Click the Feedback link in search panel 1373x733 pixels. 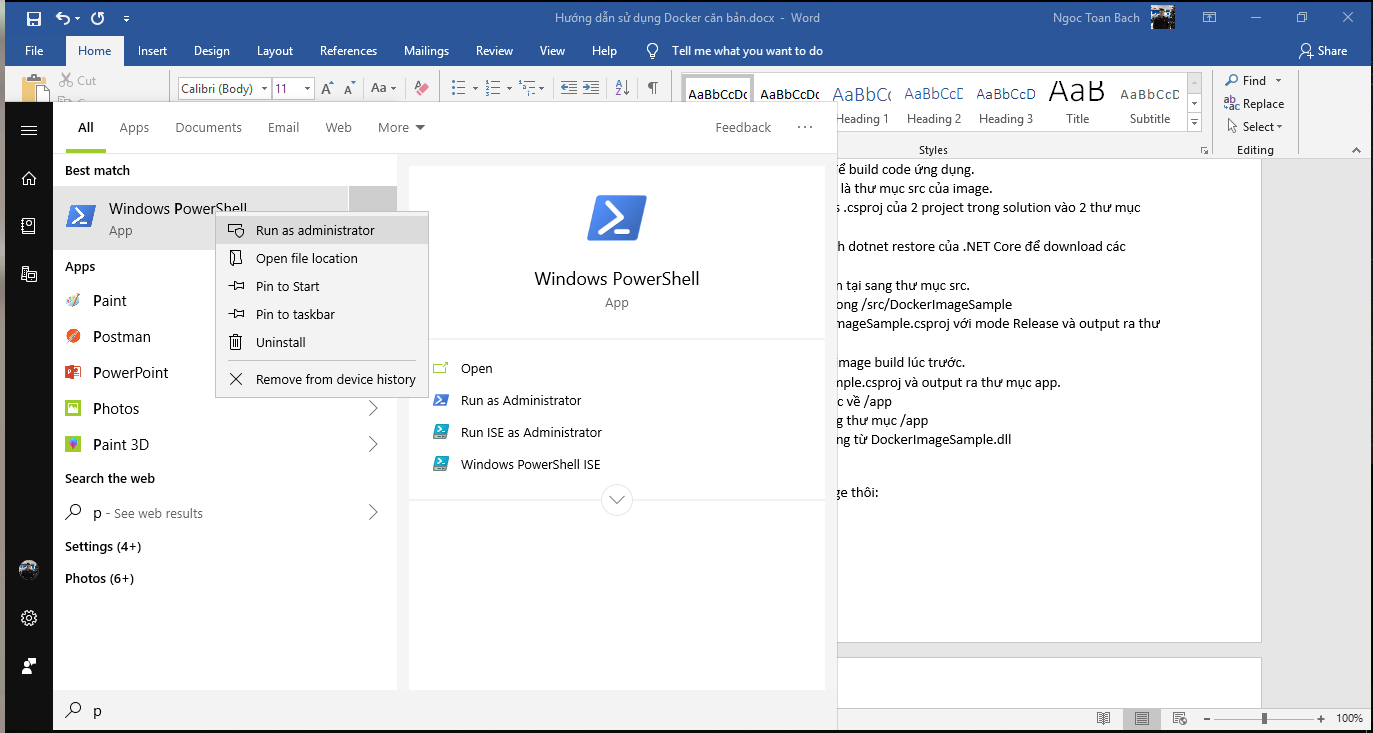point(743,127)
